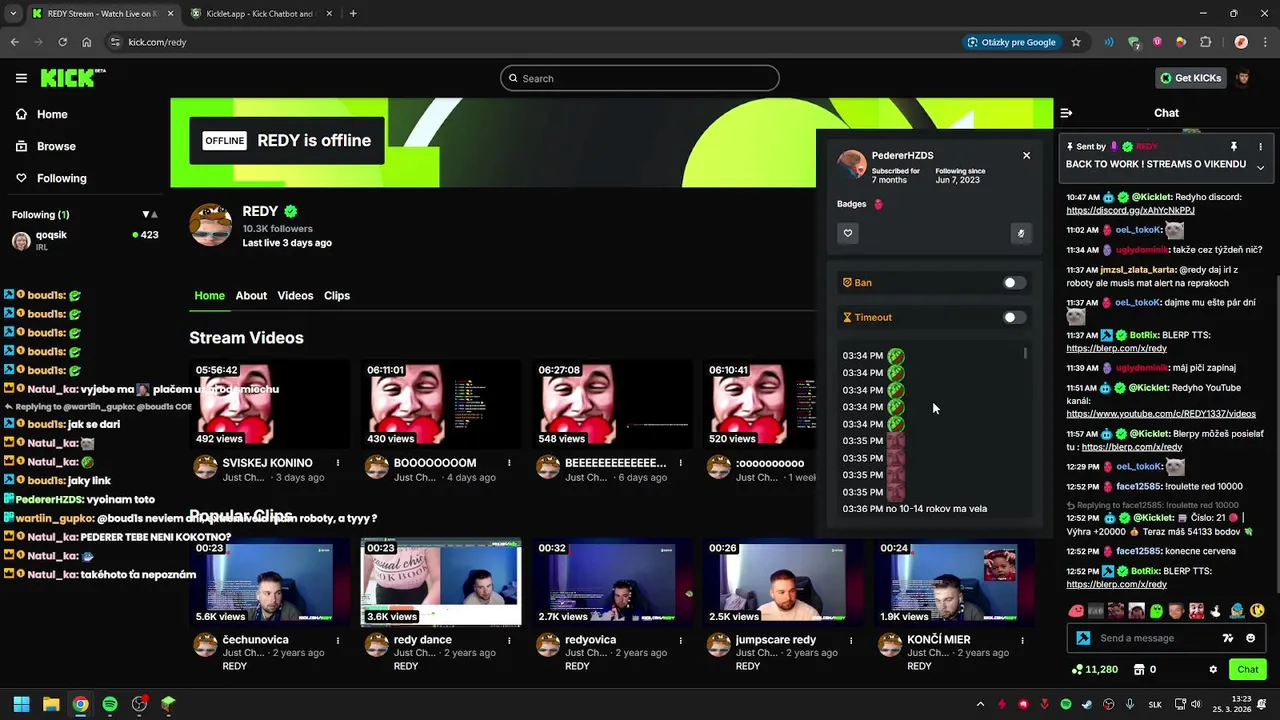Open Spotify from the taskbar
Viewport: 1280px width, 720px height.
point(110,704)
